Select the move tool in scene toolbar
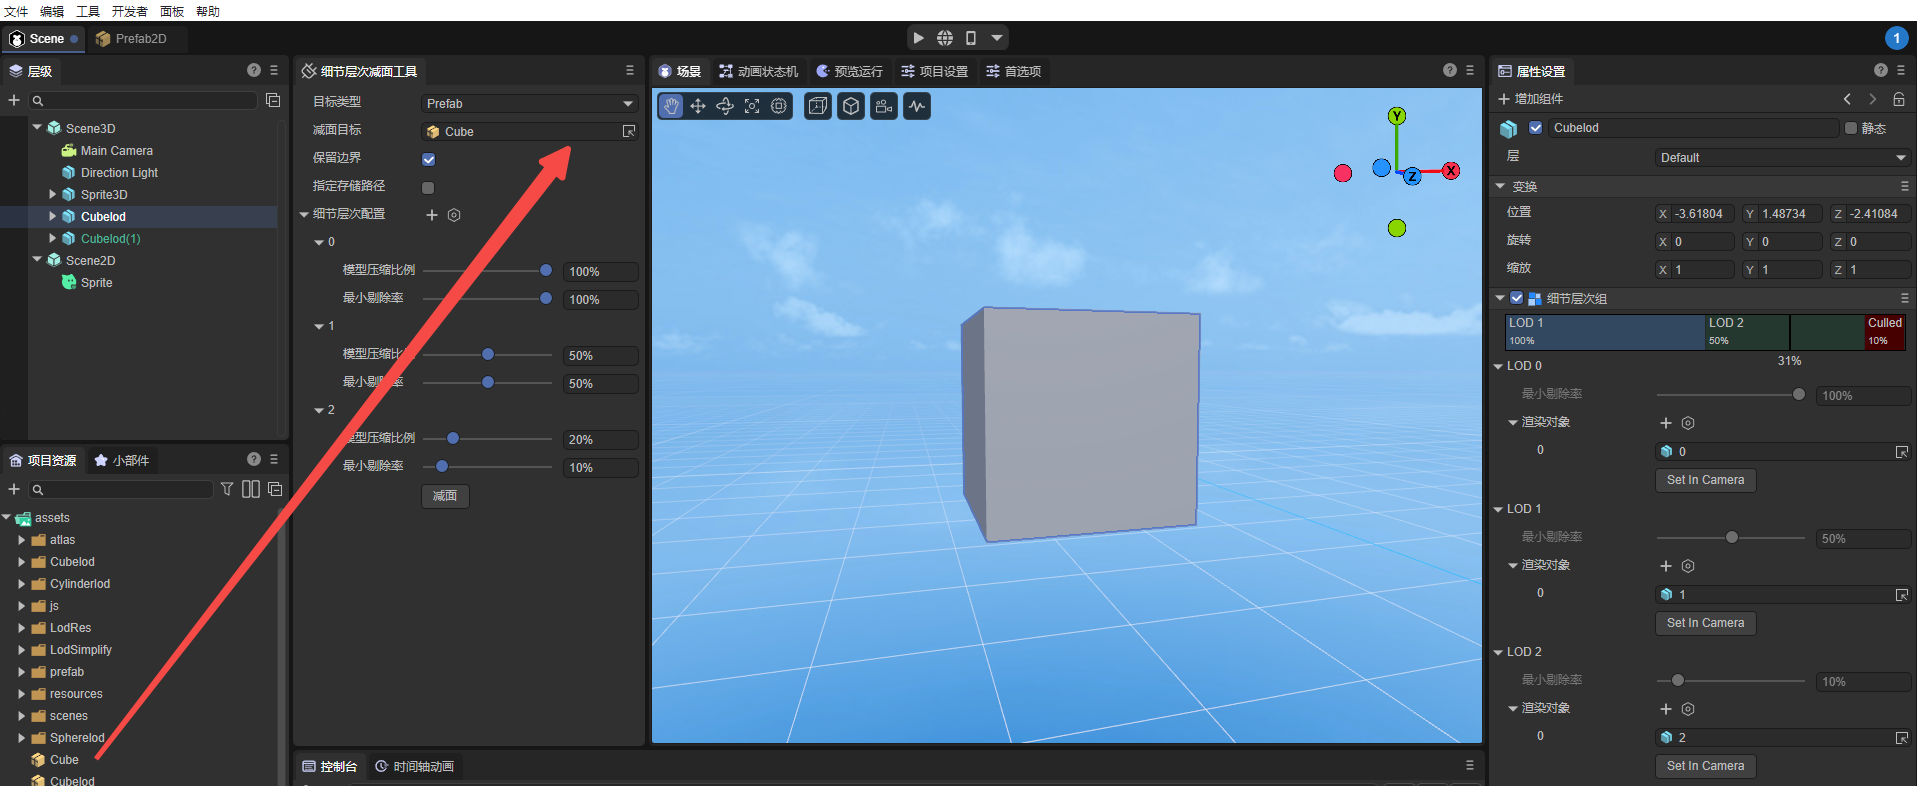The image size is (1917, 786). [x=698, y=106]
